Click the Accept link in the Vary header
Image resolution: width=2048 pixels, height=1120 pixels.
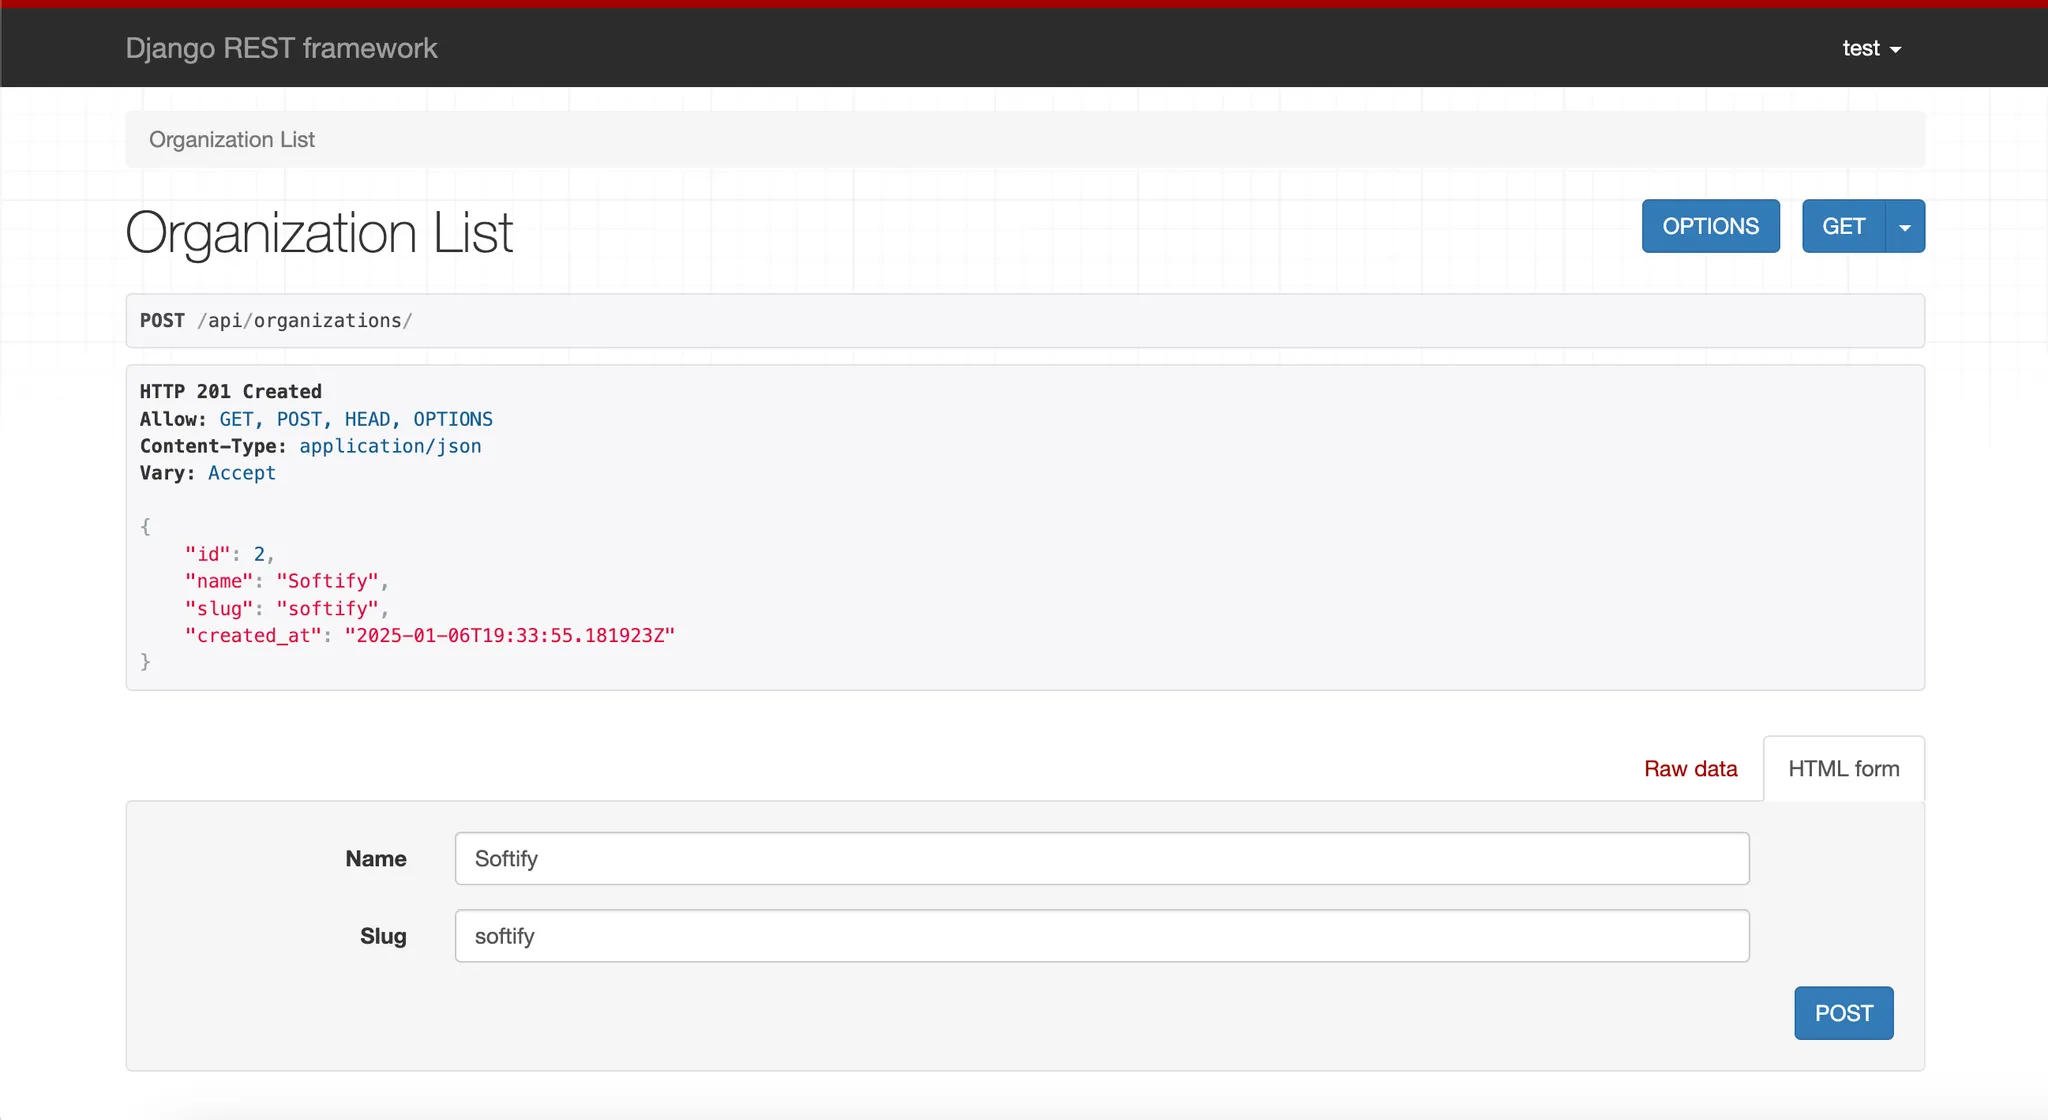coord(241,472)
